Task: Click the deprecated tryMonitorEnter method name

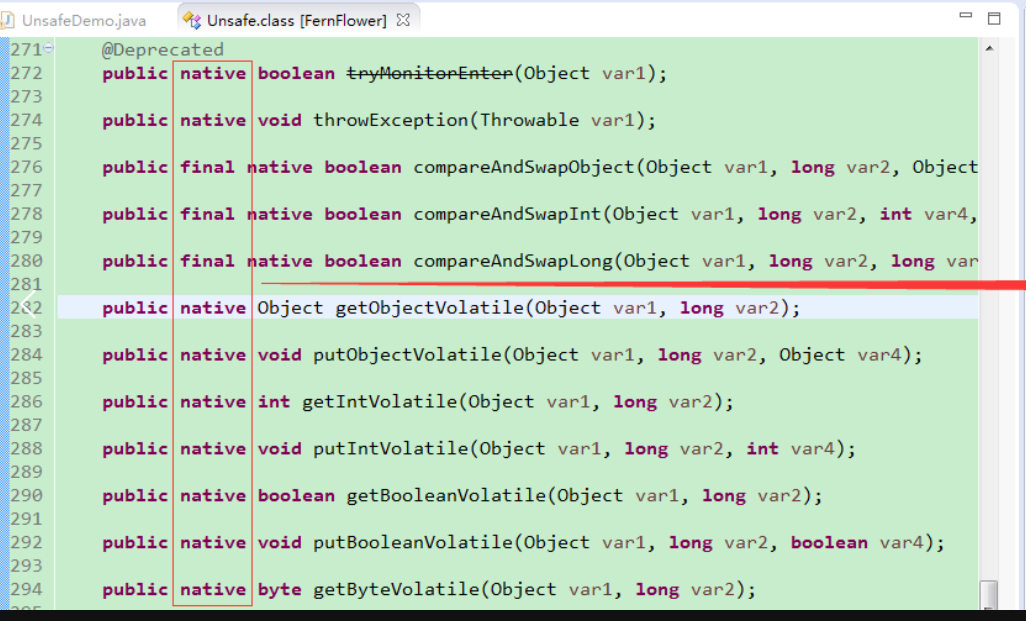Action: pos(429,73)
